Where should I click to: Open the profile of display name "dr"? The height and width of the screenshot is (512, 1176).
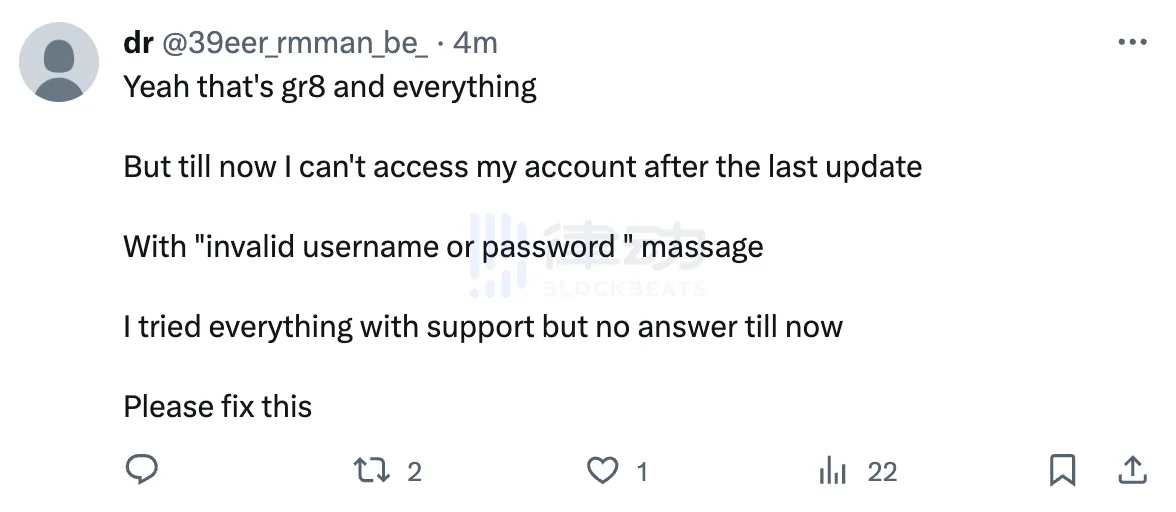137,43
